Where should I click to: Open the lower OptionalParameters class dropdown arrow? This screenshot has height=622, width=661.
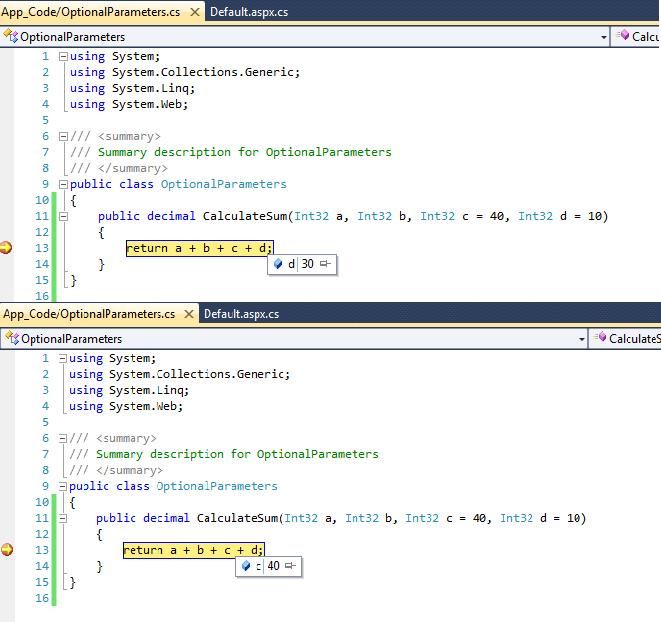pyautogui.click(x=582, y=339)
